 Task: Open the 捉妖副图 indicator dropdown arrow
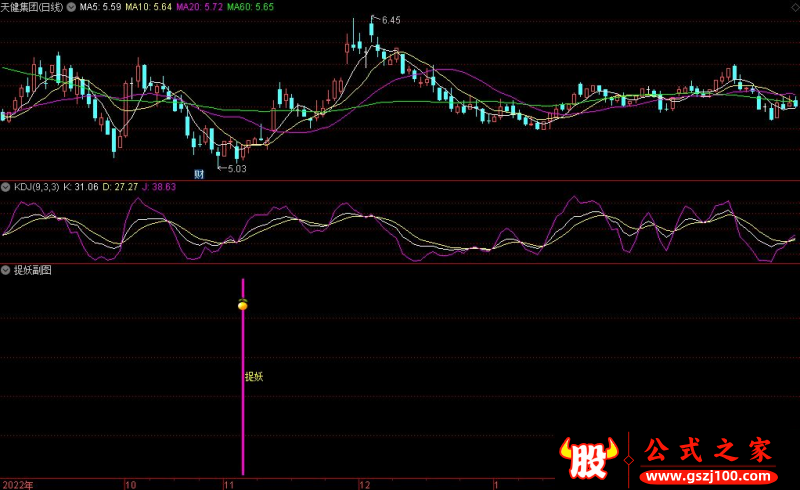6,270
